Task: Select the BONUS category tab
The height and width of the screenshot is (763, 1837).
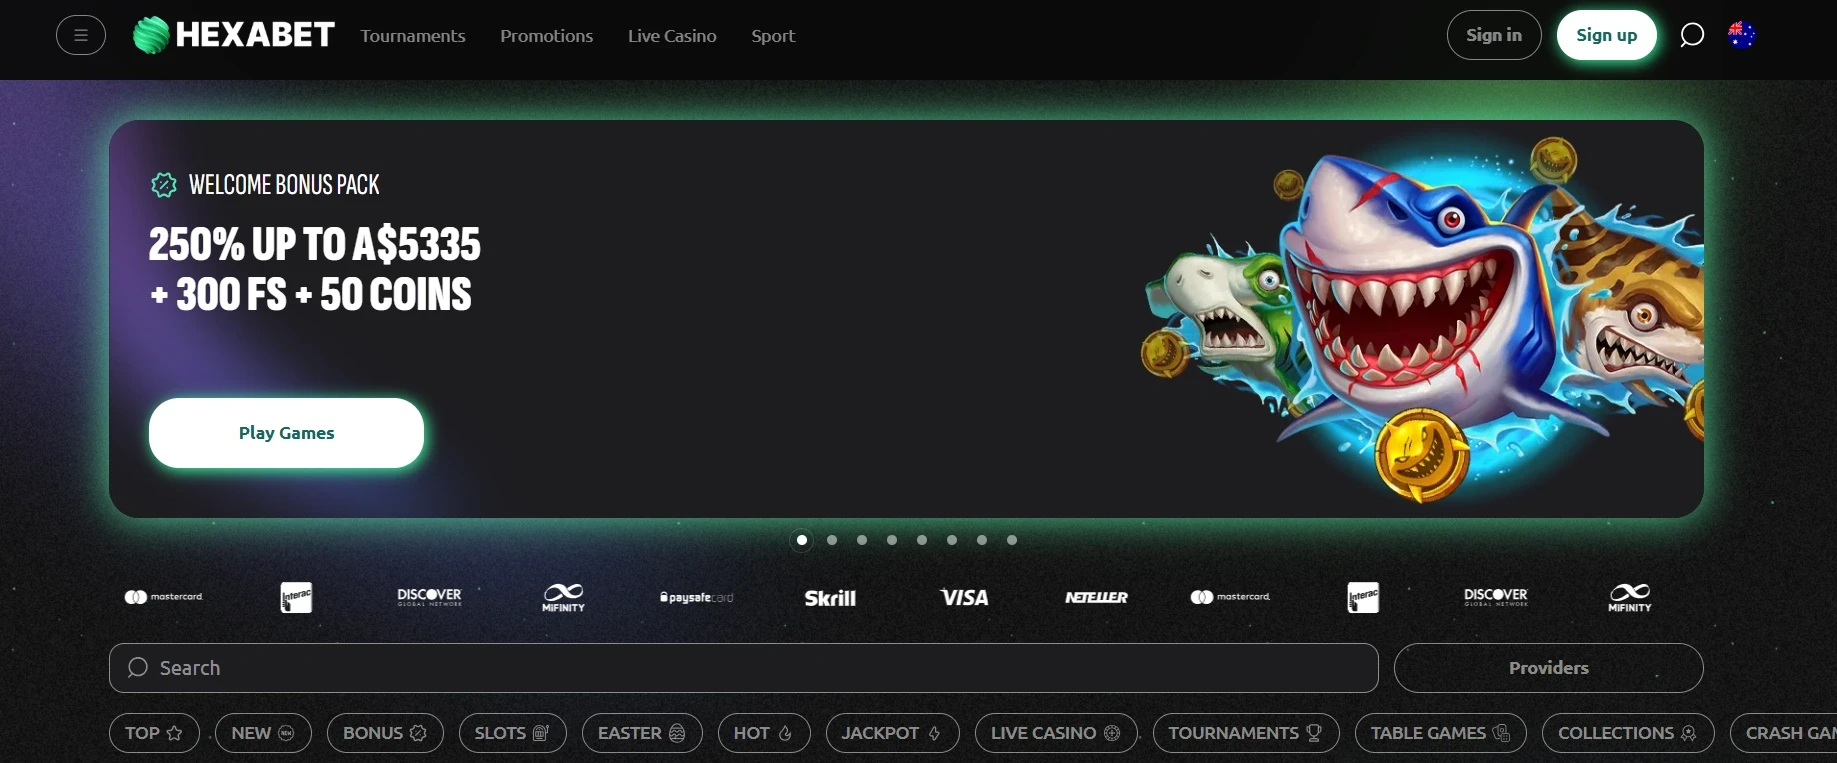Action: [x=385, y=733]
